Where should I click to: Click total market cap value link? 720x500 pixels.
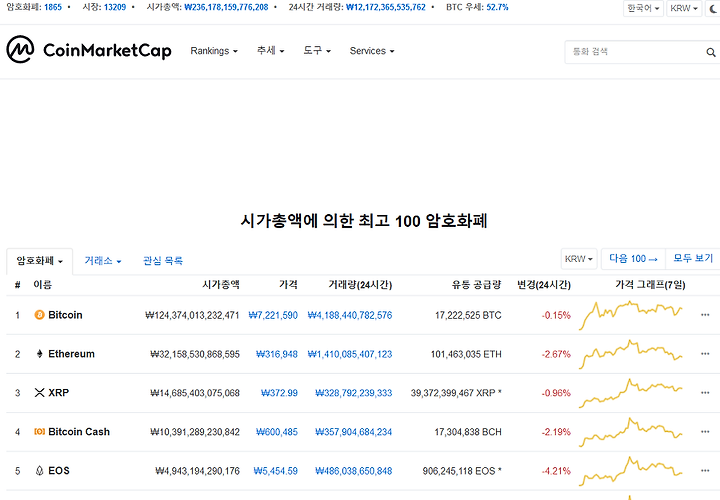coord(226,7)
